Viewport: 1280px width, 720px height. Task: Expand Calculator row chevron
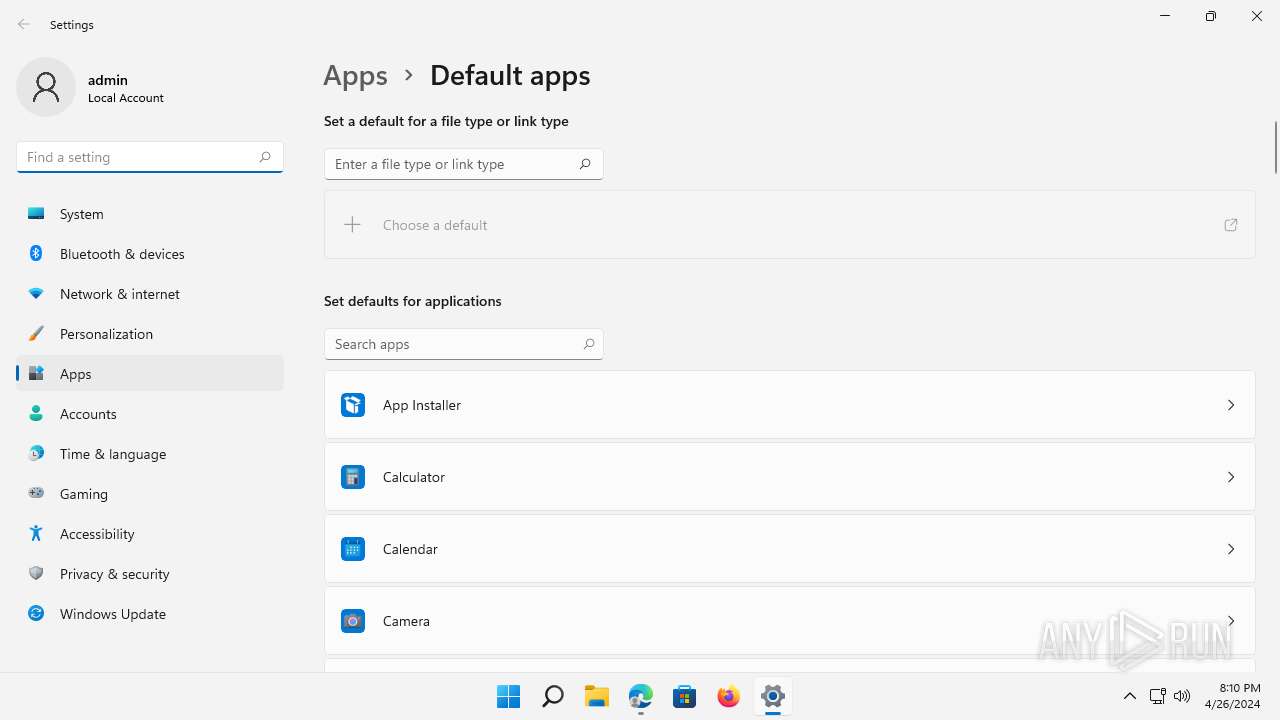(1231, 477)
